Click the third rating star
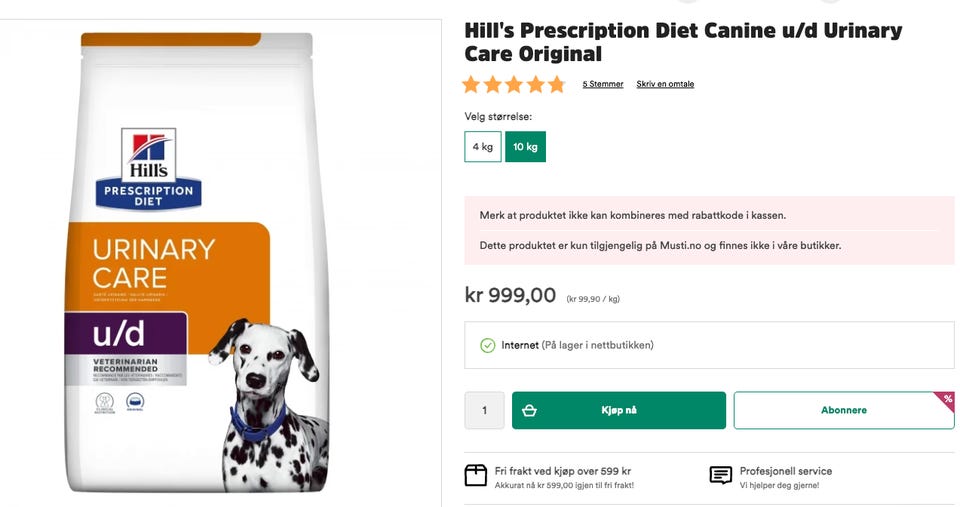 click(x=514, y=85)
